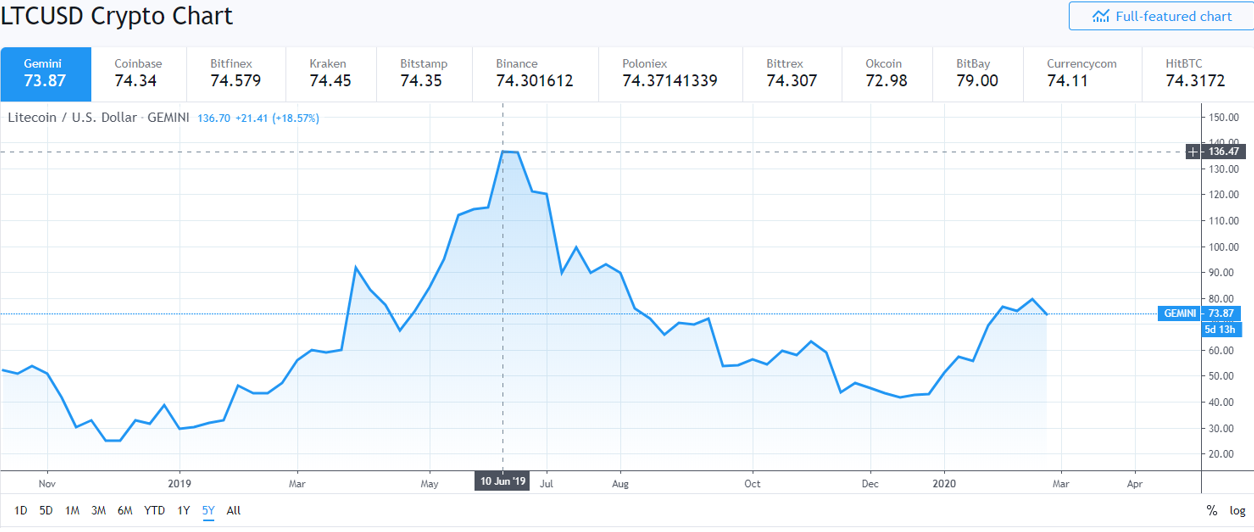Select the Bitfinex price tab
This screenshot has width=1254, height=532.
click(x=233, y=73)
